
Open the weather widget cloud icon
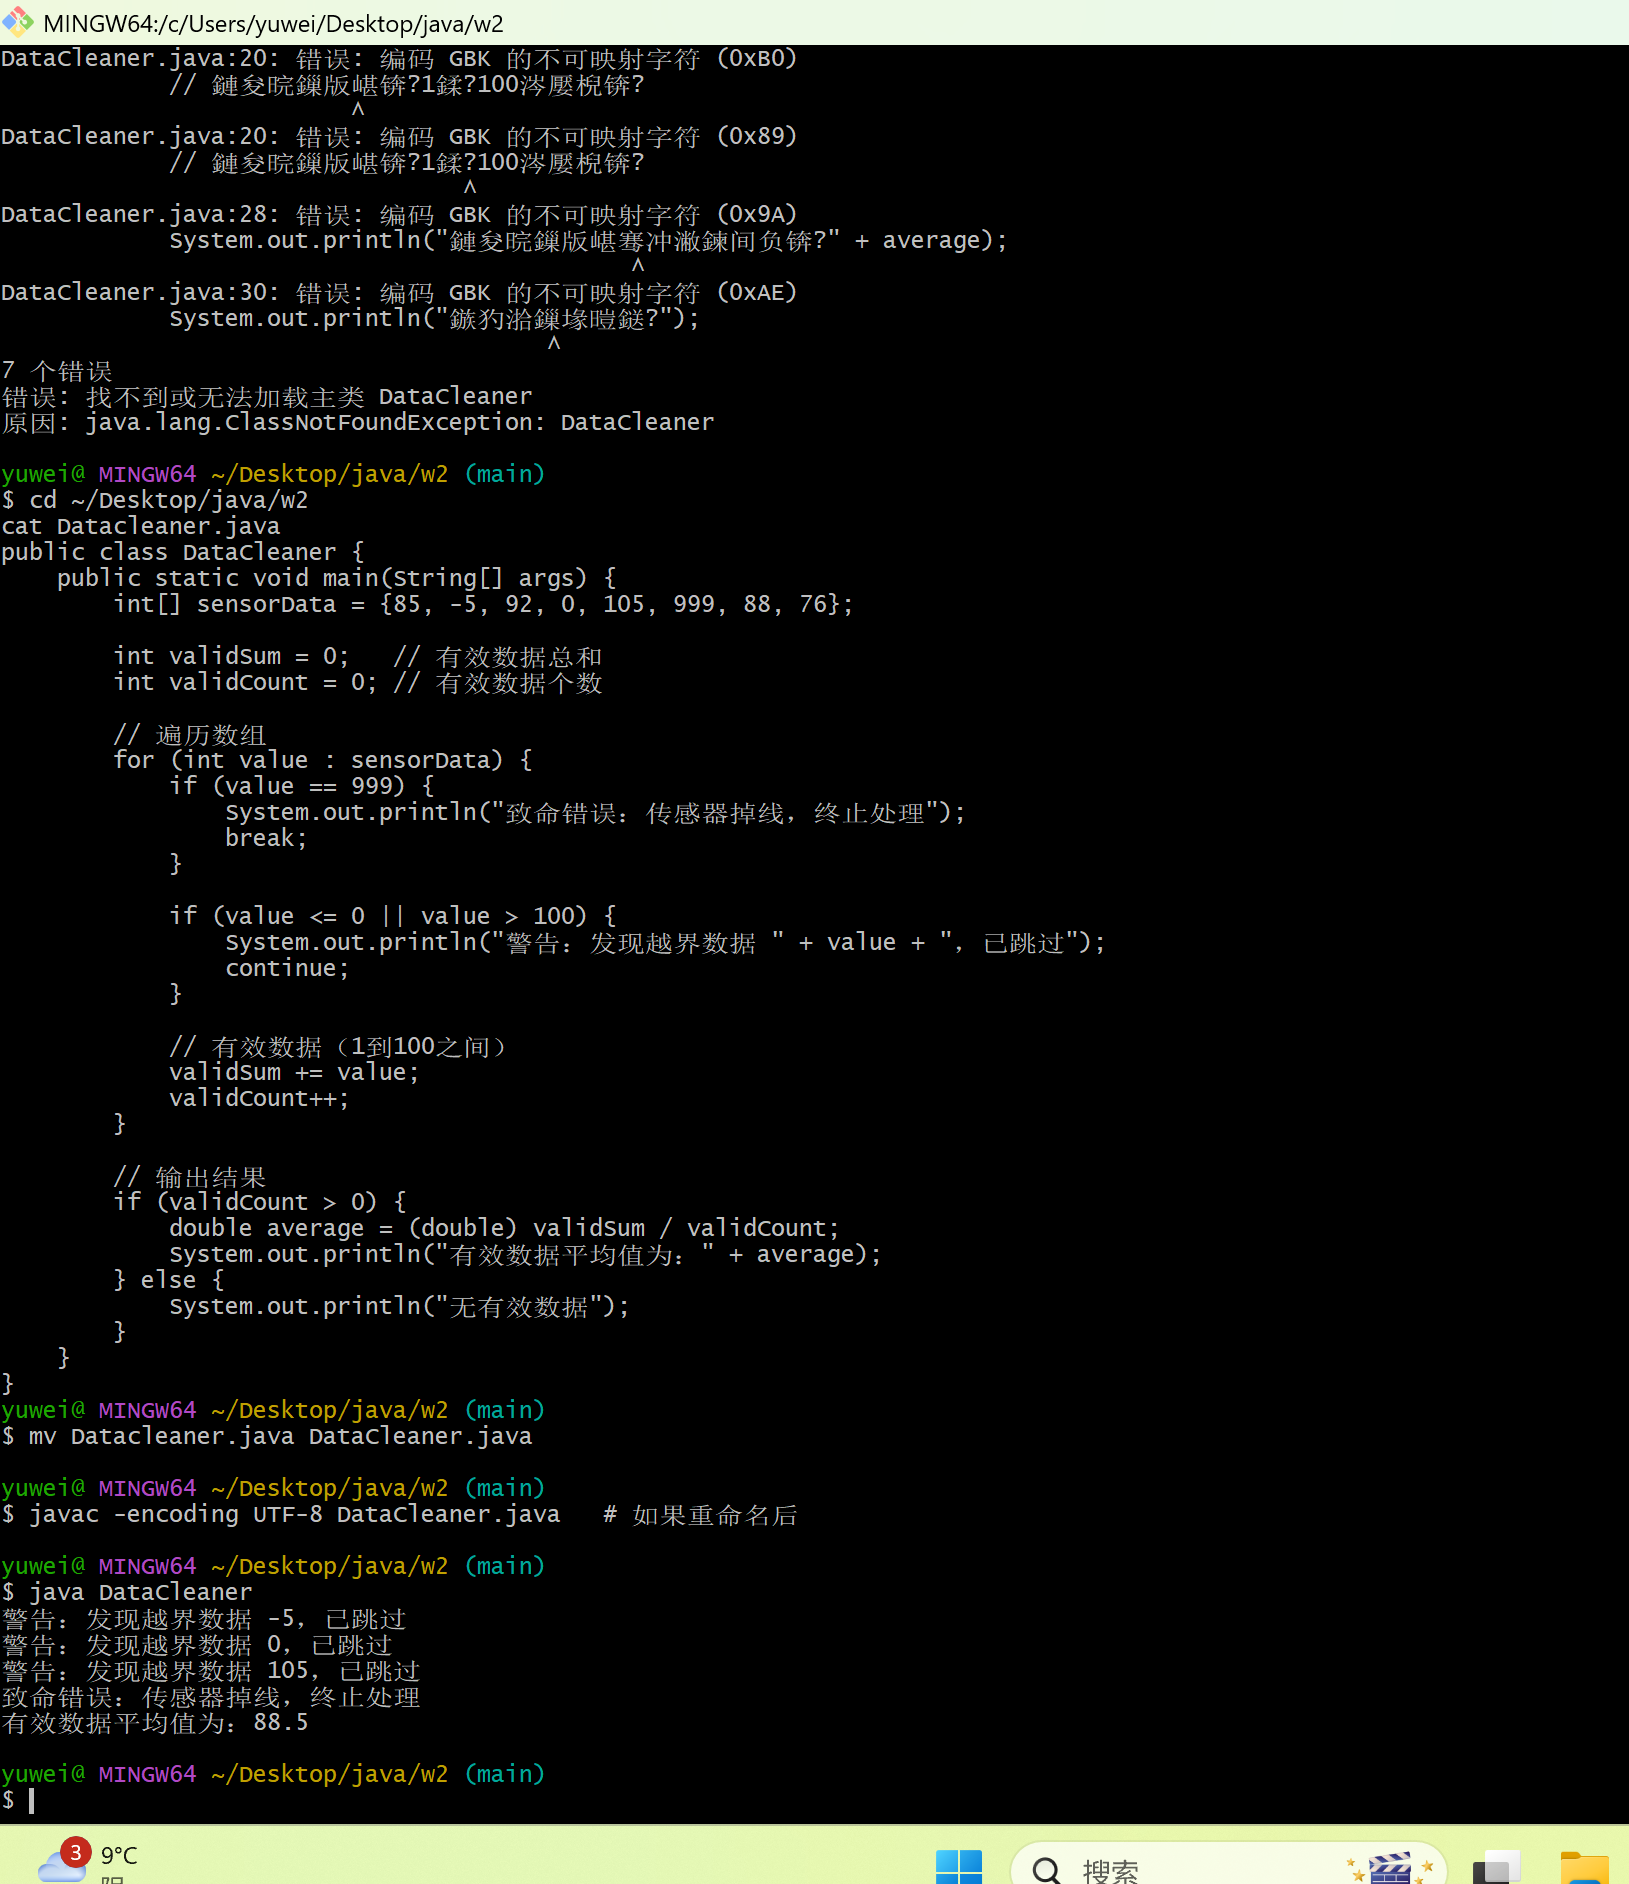point(62,1862)
